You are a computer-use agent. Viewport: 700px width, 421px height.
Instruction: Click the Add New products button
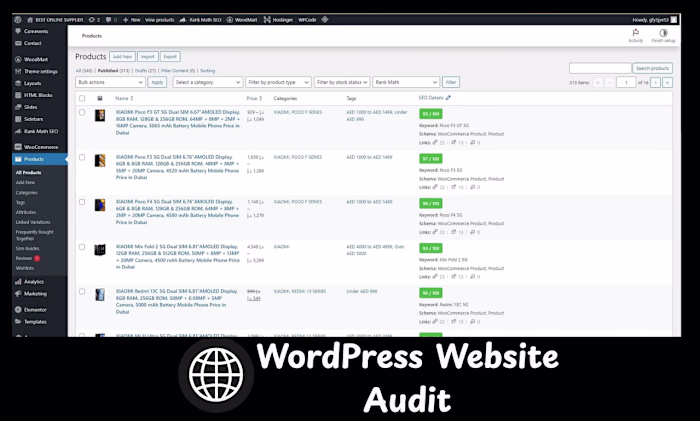point(122,57)
